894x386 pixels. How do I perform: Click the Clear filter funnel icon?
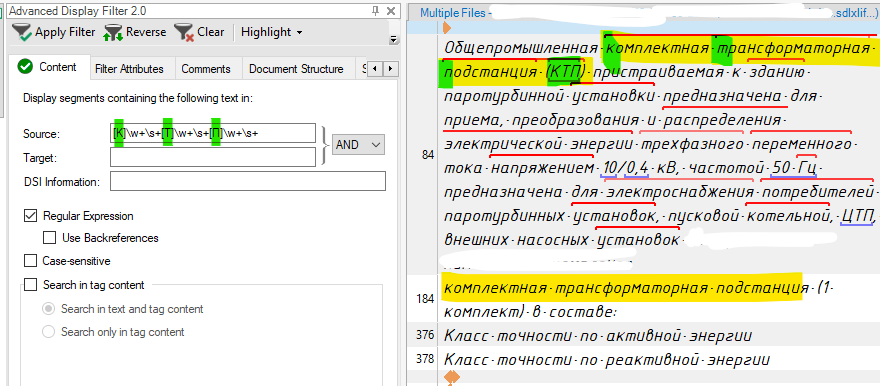point(184,32)
